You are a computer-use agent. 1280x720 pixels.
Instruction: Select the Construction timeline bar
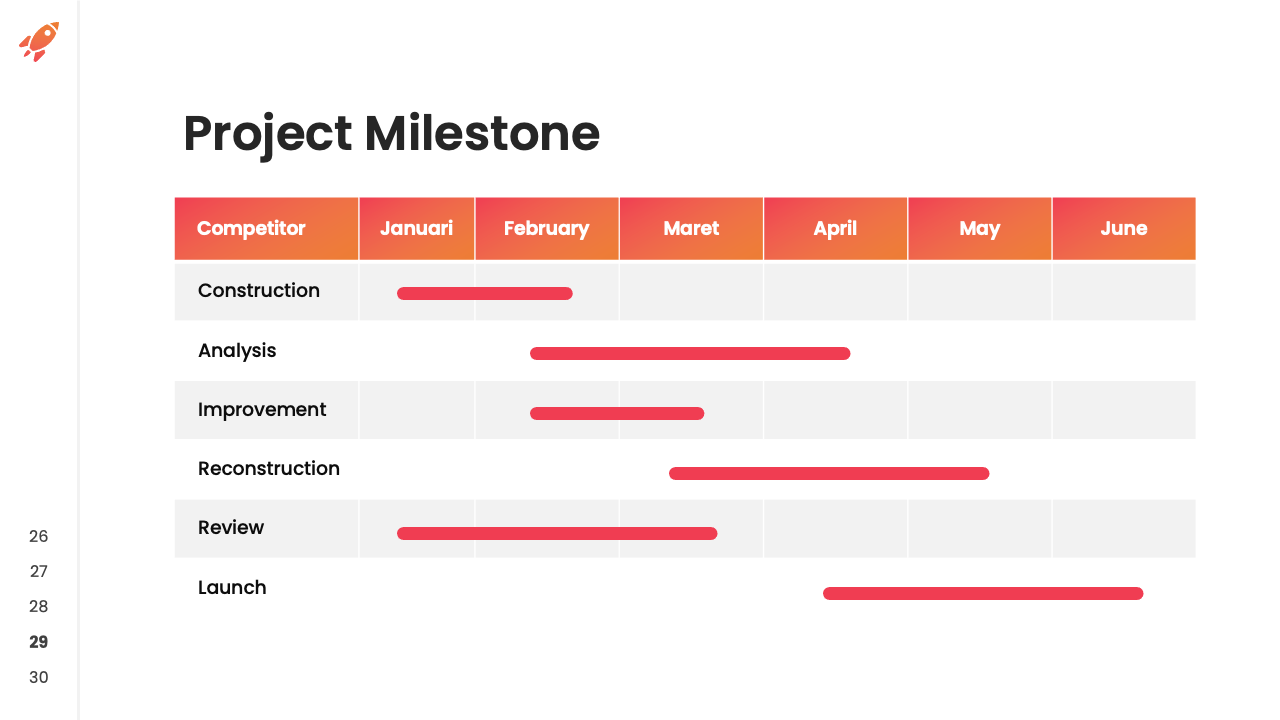pyautogui.click(x=485, y=293)
